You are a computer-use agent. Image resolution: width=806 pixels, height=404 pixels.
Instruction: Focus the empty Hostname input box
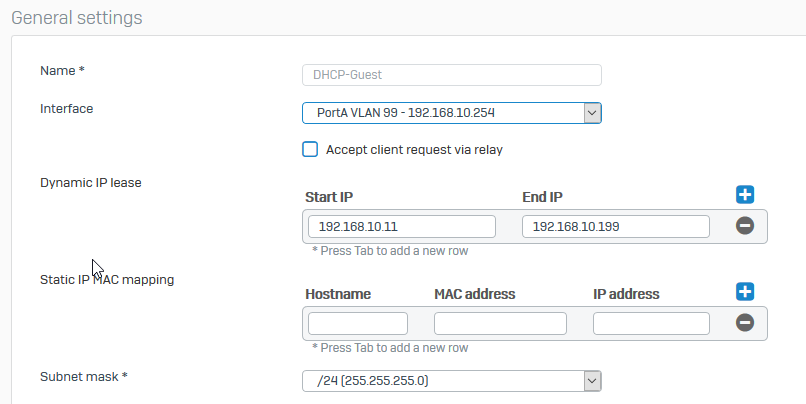(357, 323)
